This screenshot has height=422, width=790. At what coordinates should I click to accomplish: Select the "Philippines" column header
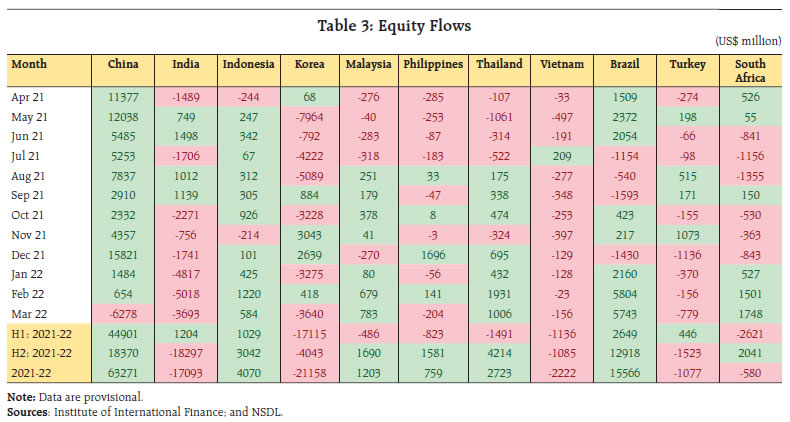click(x=433, y=64)
